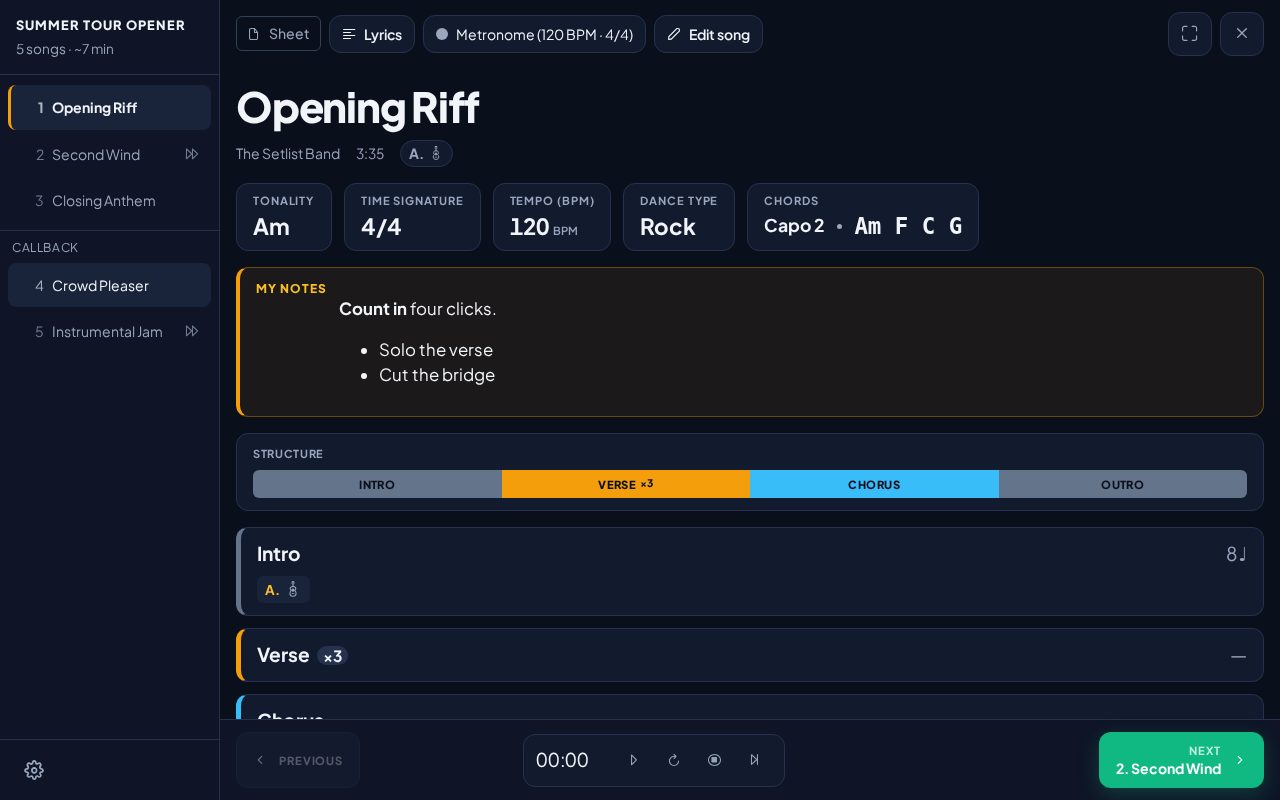Viewport: 1280px width, 800px height.
Task: Jump to Intro in the structure bar
Action: pos(377,484)
